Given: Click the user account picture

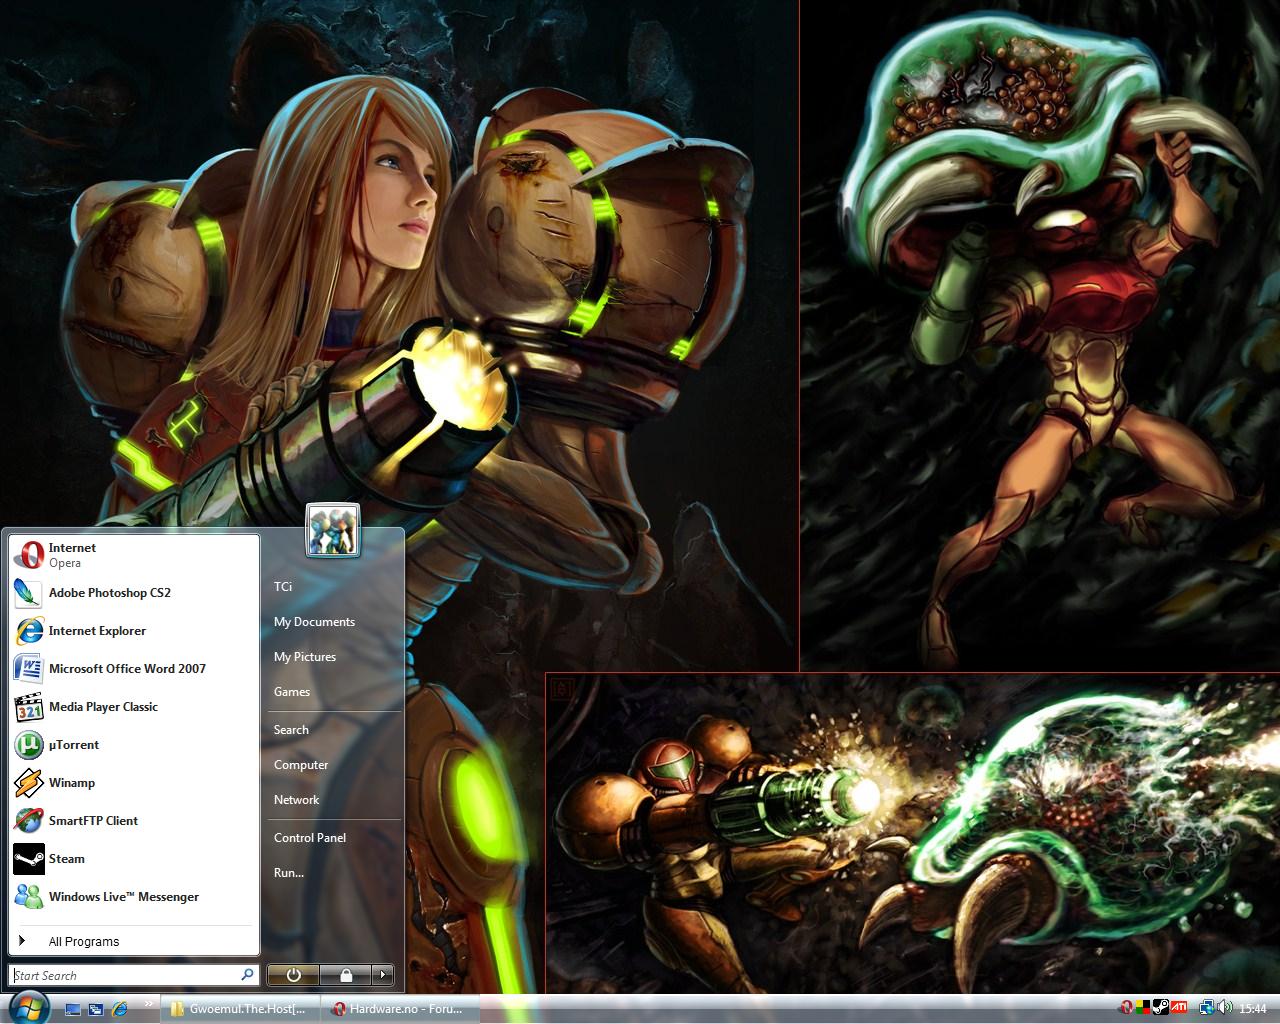Looking at the screenshot, I should click(x=333, y=530).
